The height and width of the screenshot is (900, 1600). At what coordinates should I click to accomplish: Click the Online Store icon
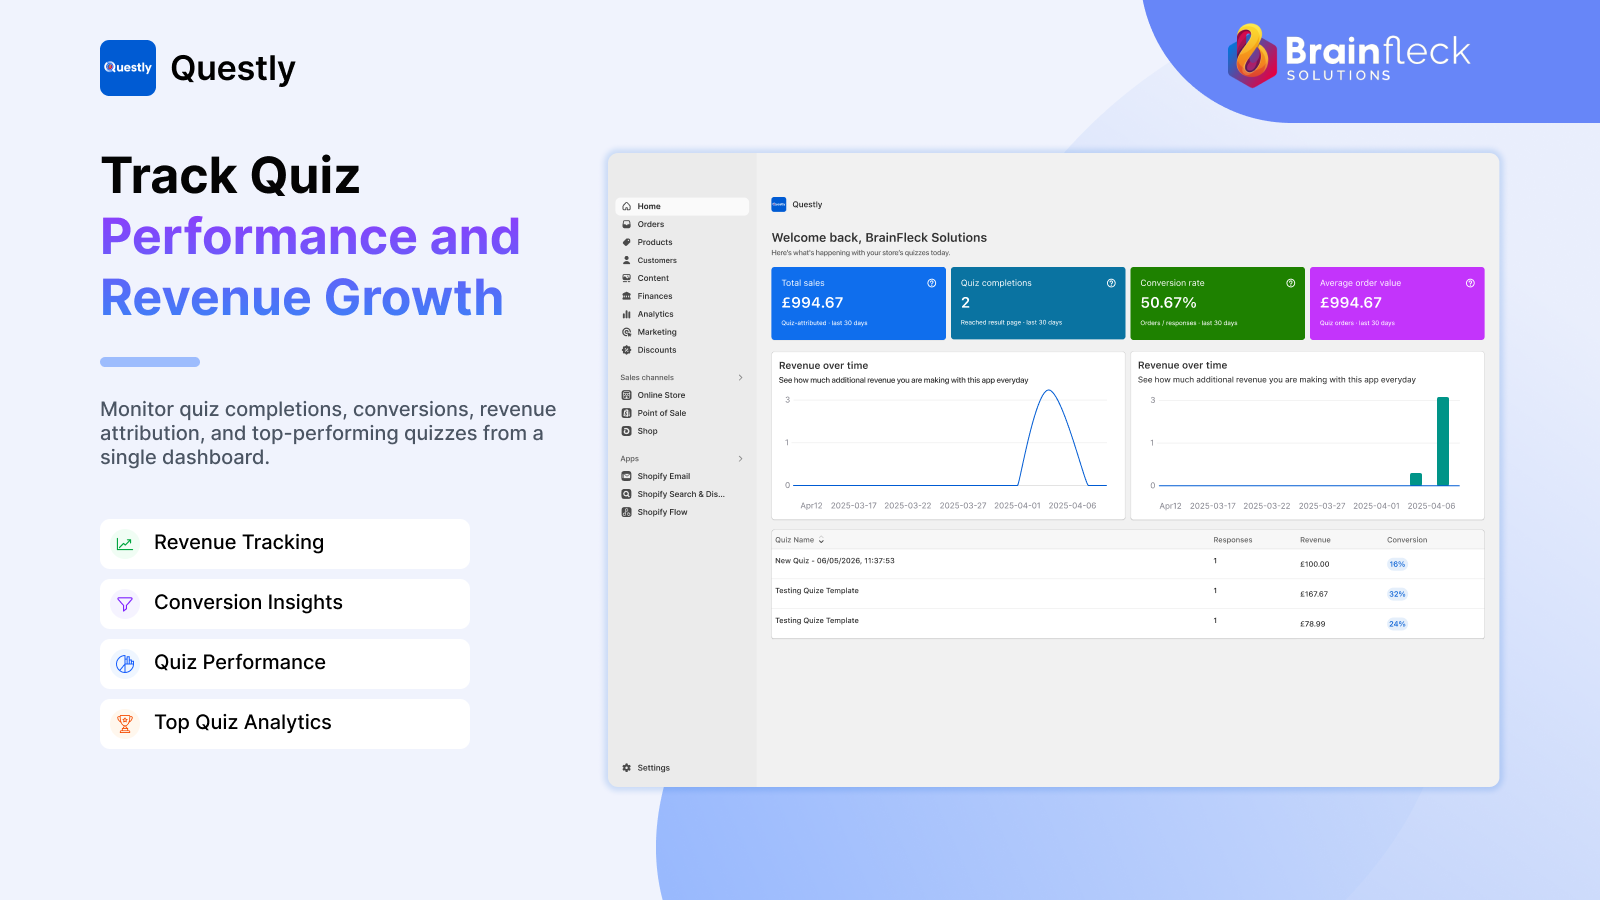627,395
